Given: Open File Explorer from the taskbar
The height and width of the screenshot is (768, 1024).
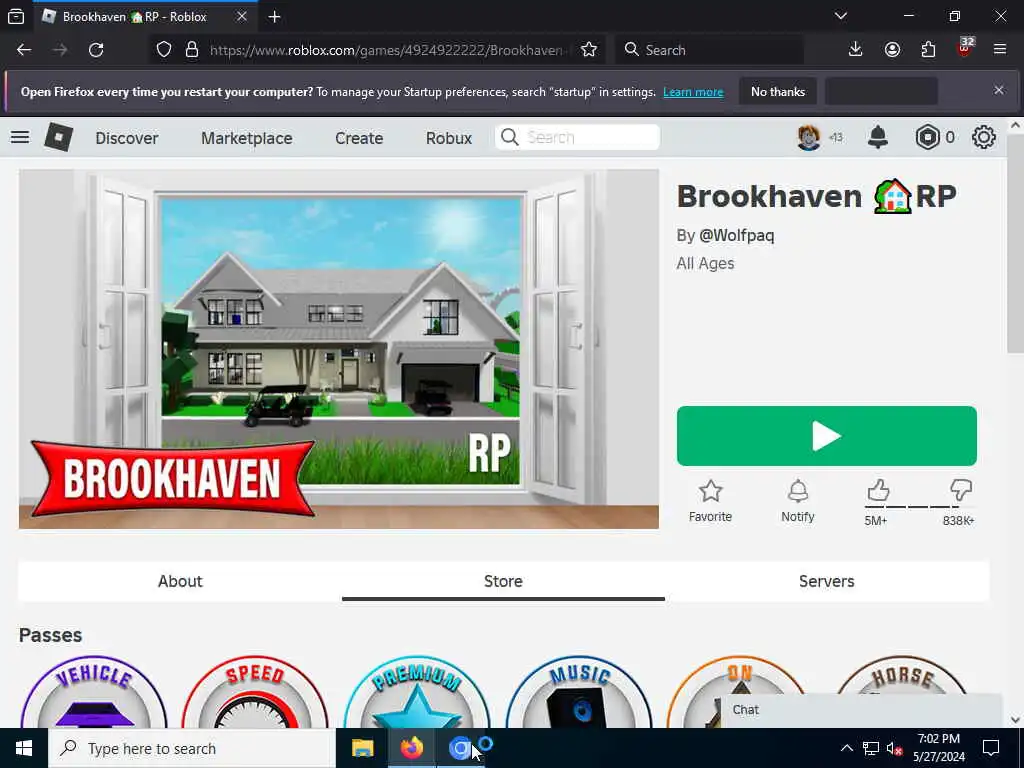Looking at the screenshot, I should pos(362,748).
